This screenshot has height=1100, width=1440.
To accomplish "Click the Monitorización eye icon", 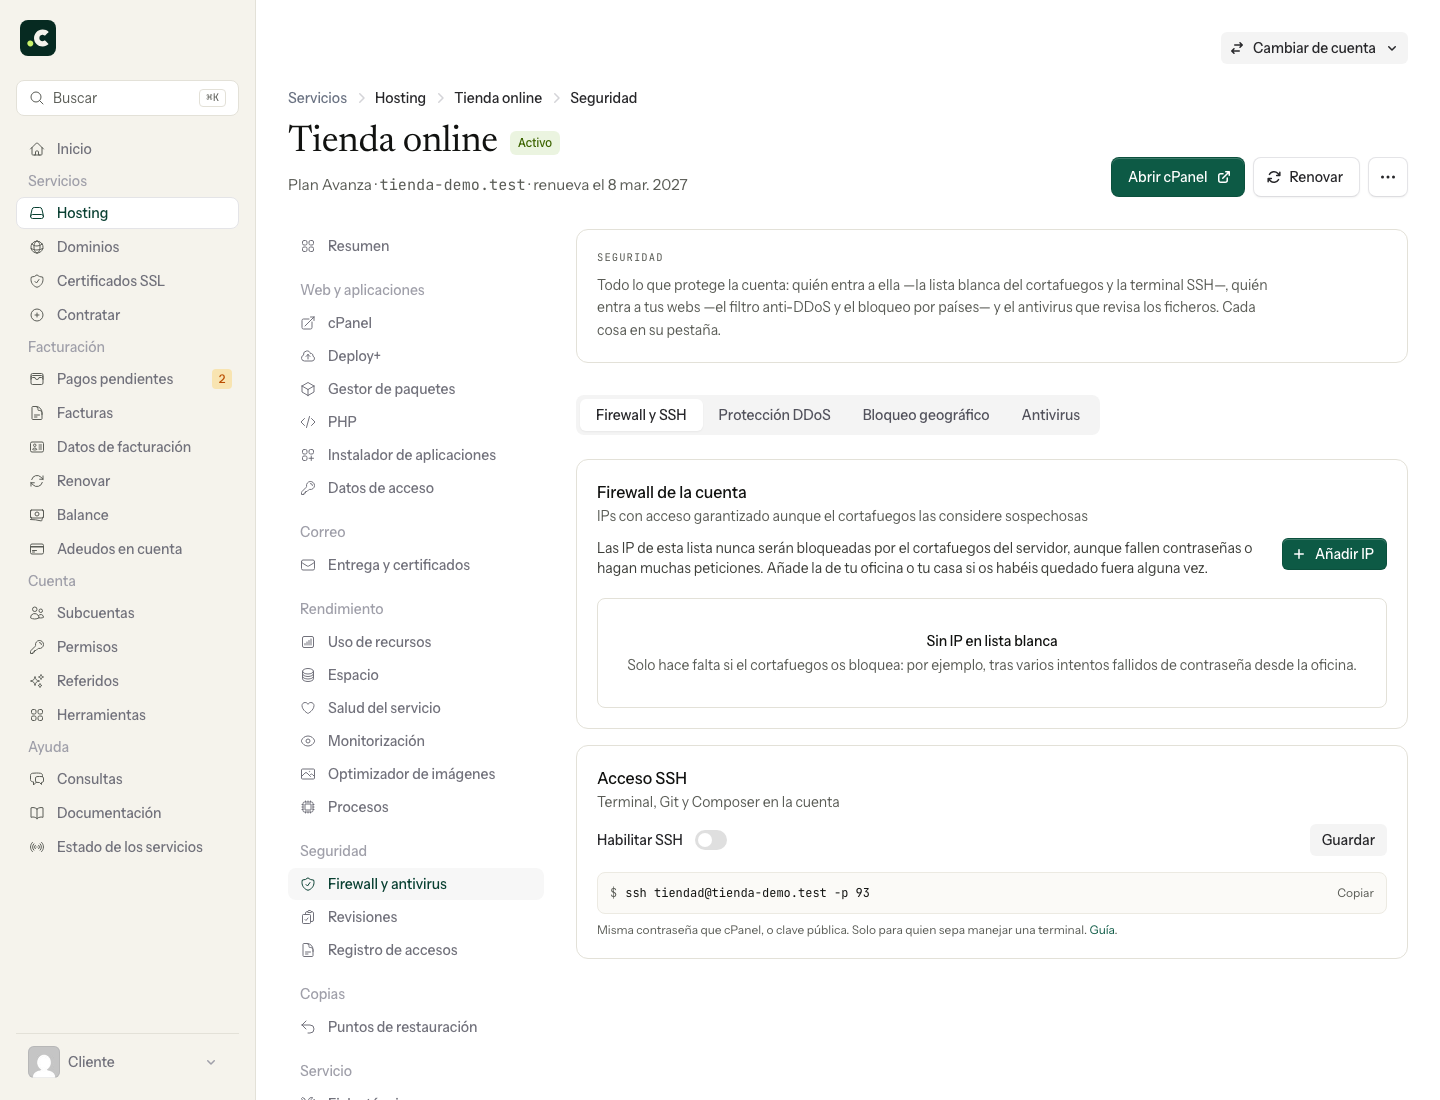I will pos(308,741).
